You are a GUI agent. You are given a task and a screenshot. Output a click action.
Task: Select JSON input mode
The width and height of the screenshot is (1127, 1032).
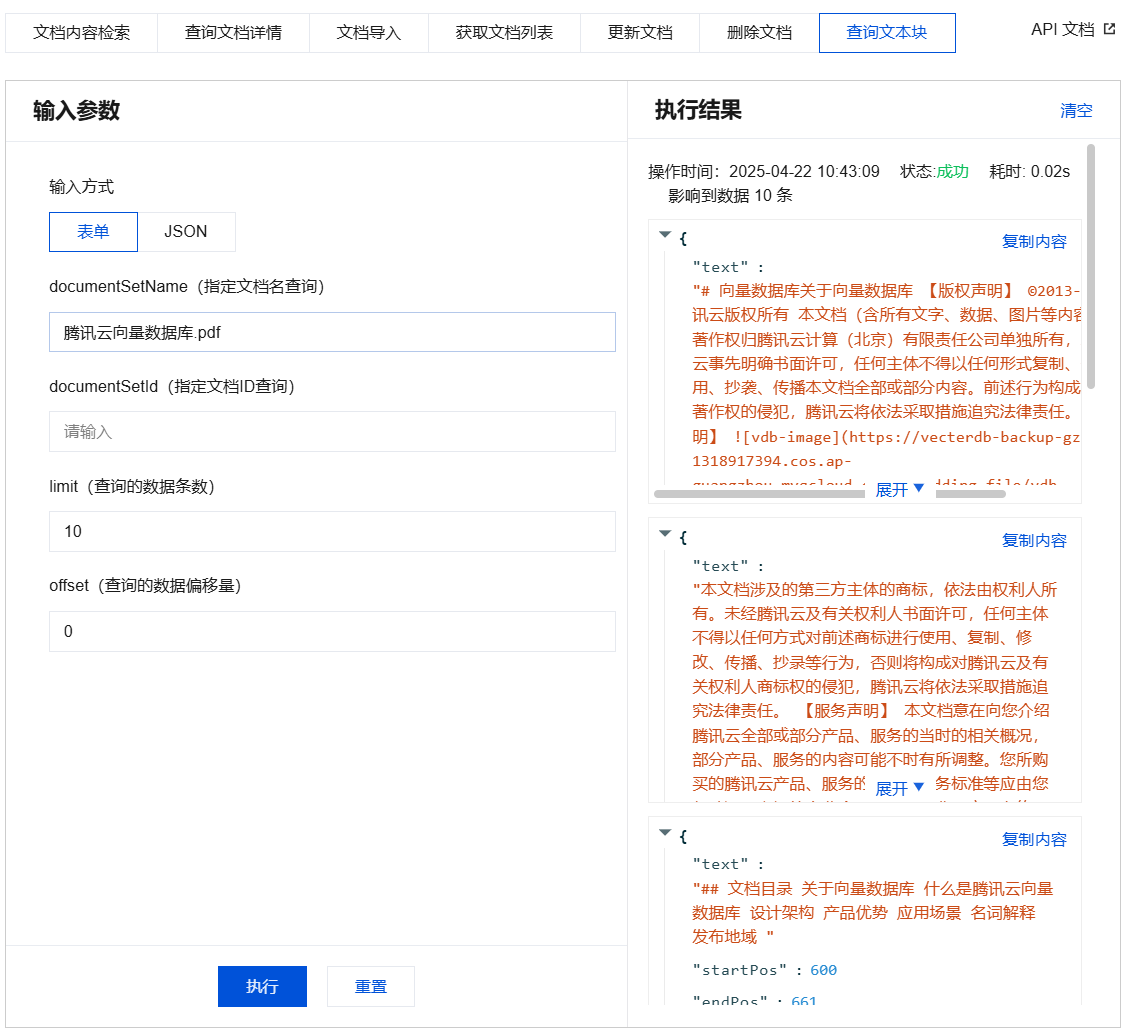click(x=186, y=232)
